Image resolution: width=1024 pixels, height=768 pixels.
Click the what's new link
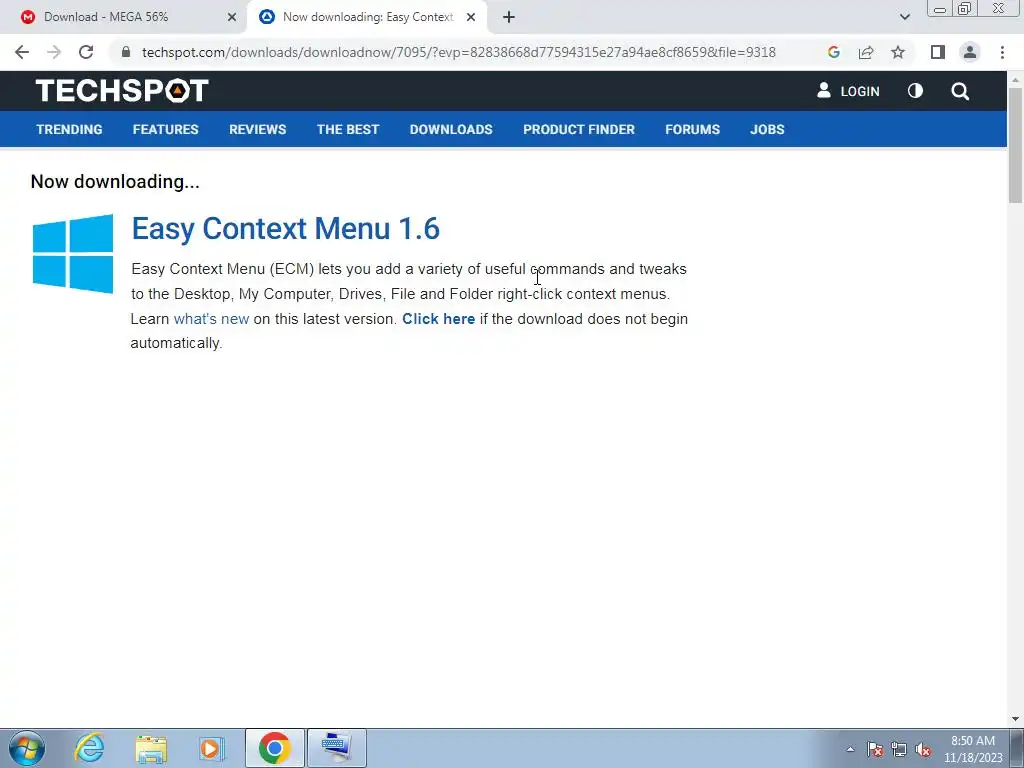click(211, 319)
